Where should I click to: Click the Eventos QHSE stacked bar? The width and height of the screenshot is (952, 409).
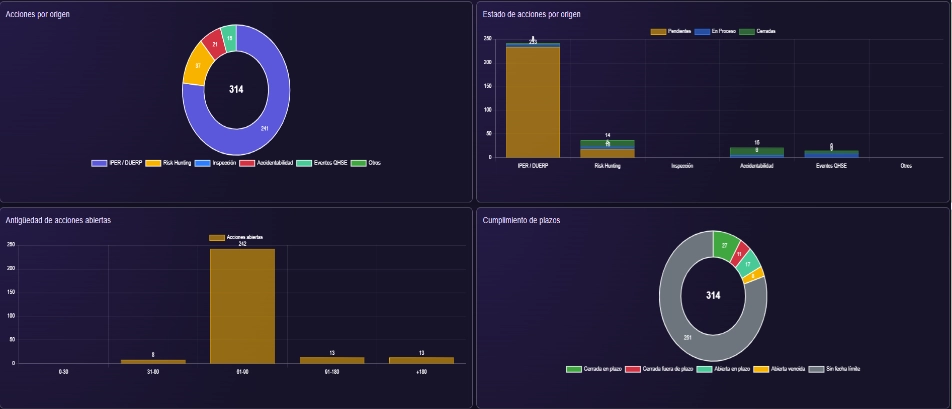click(831, 154)
